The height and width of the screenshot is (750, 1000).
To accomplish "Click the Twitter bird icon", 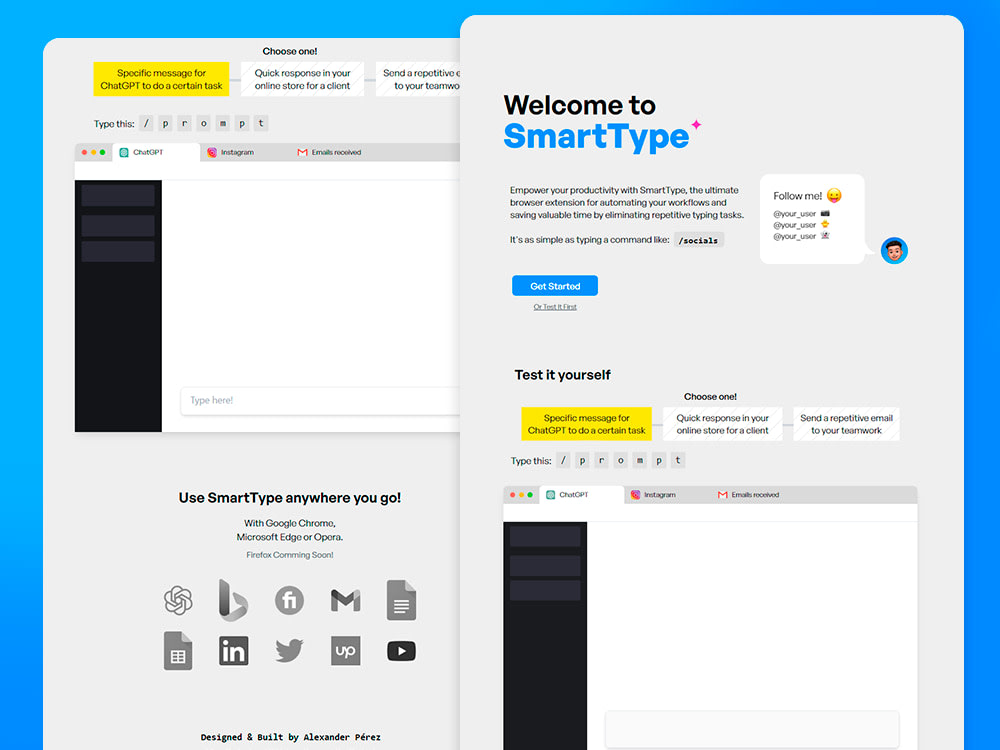I will tap(289, 651).
